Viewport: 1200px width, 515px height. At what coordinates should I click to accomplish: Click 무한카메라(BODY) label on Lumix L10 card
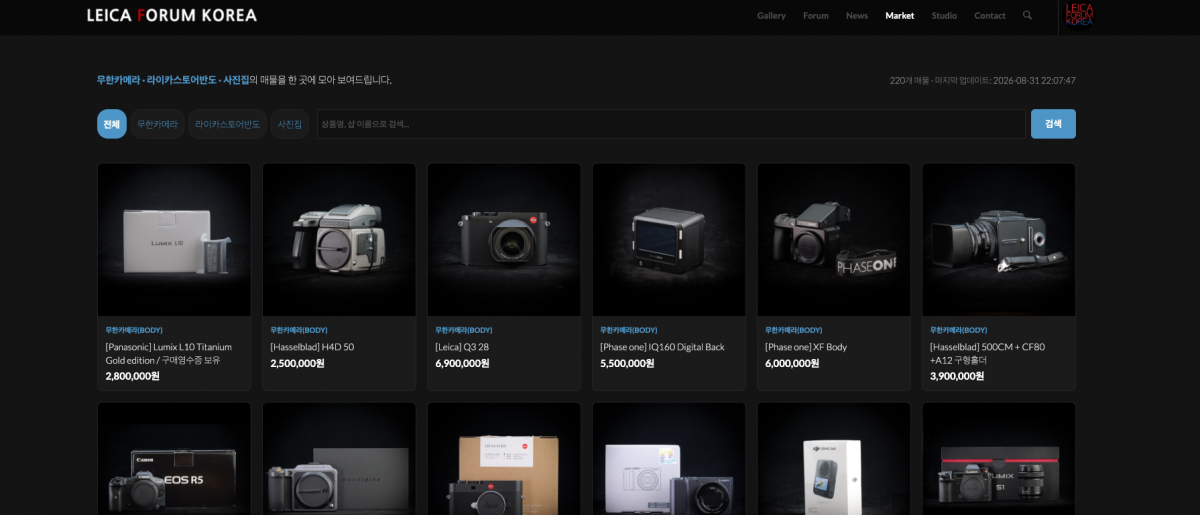click(134, 330)
